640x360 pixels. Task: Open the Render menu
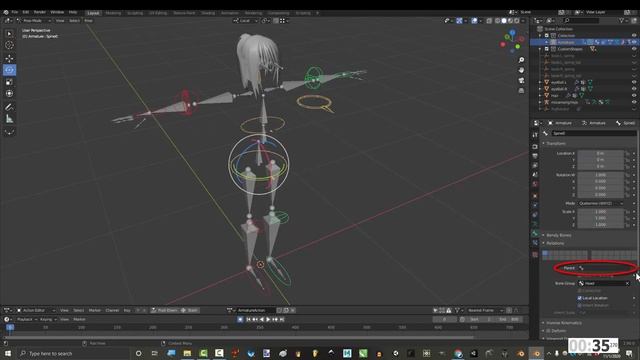pyautogui.click(x=40, y=12)
